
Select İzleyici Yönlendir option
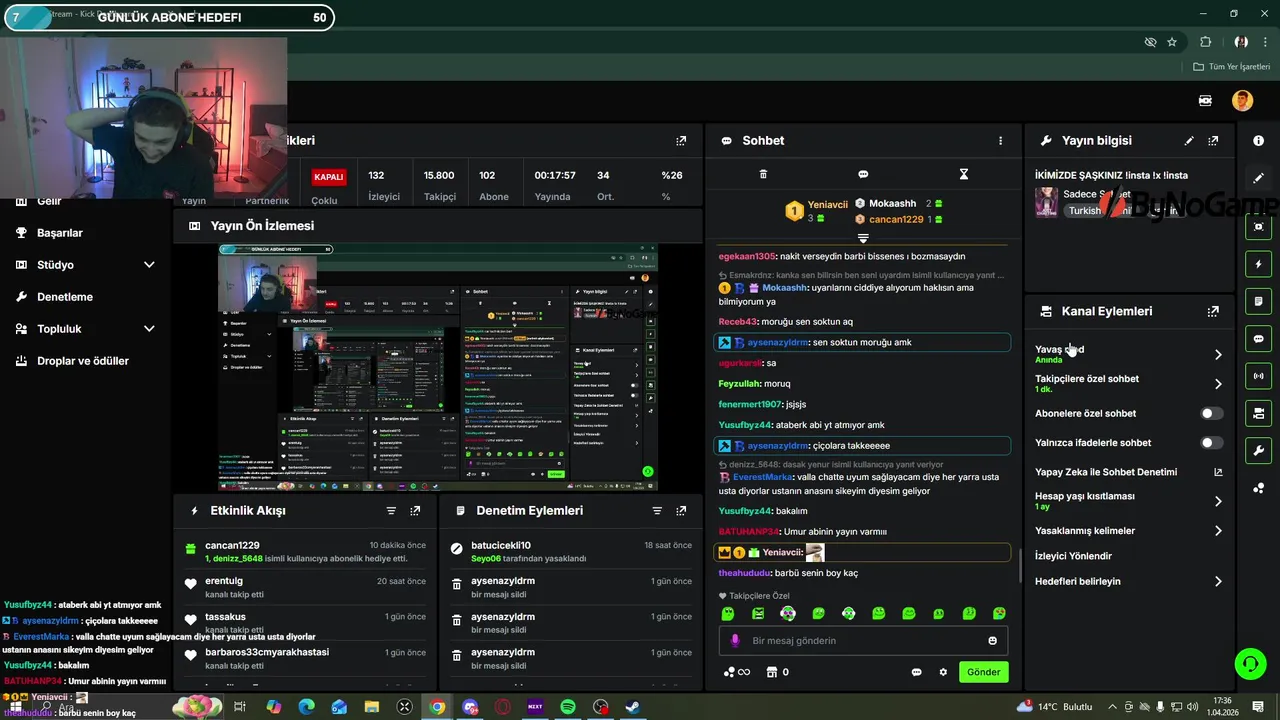click(x=1073, y=556)
